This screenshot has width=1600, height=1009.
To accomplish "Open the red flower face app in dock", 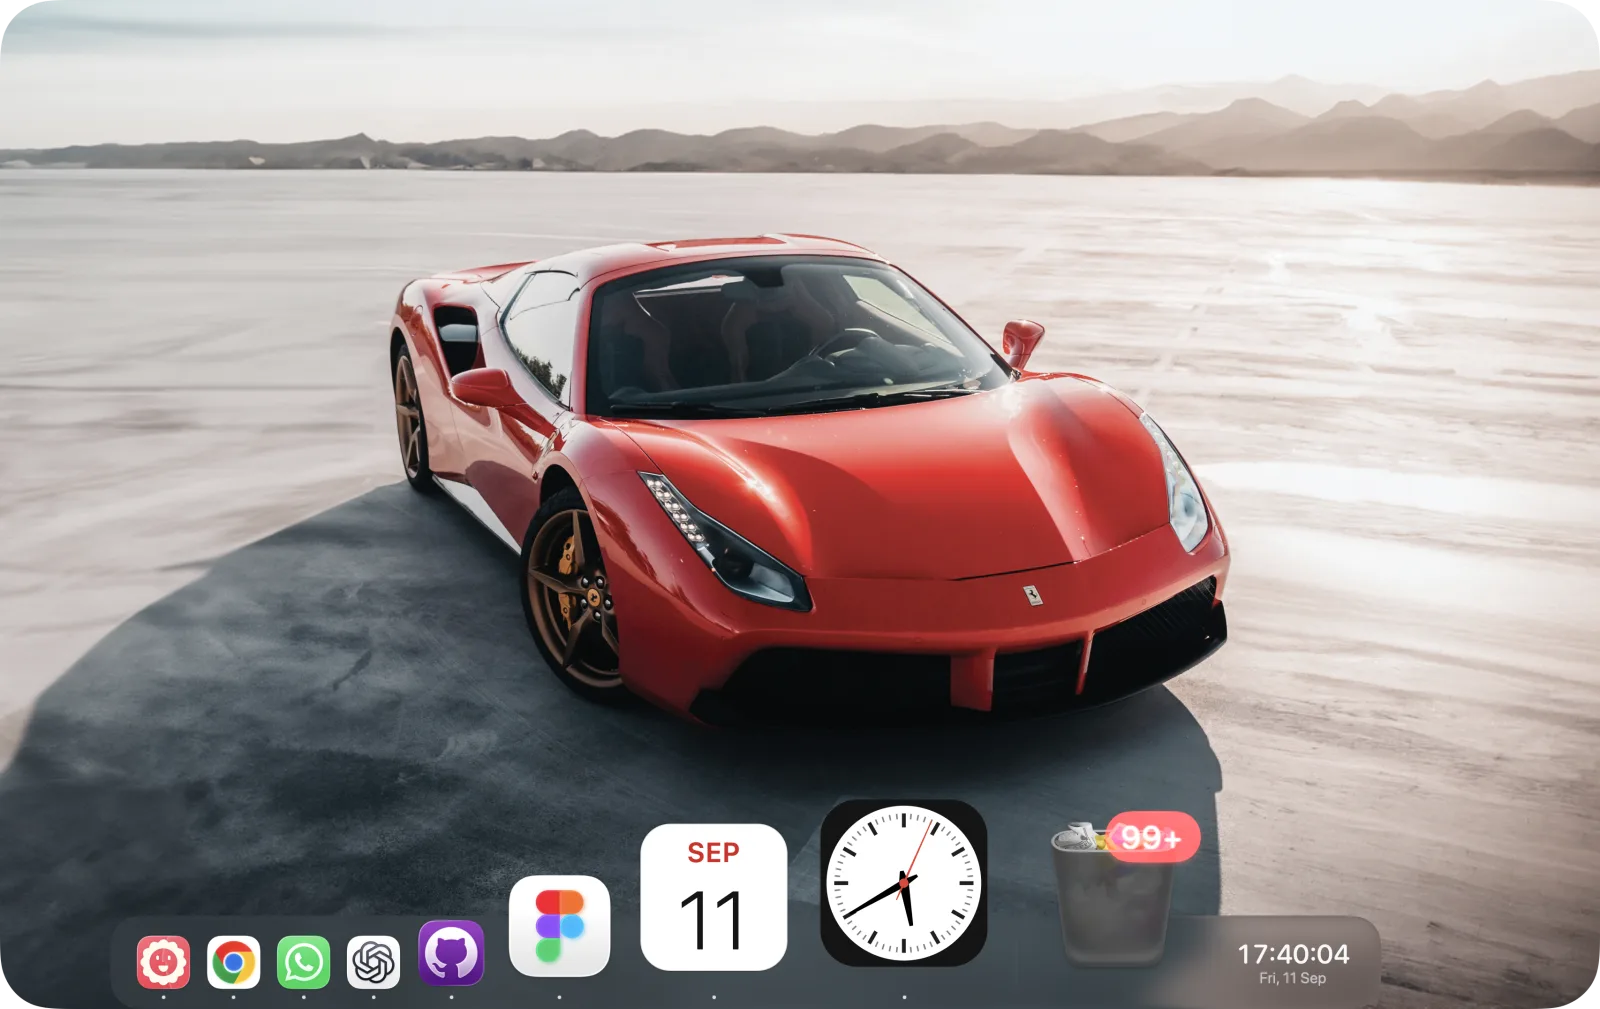I will pos(163,962).
